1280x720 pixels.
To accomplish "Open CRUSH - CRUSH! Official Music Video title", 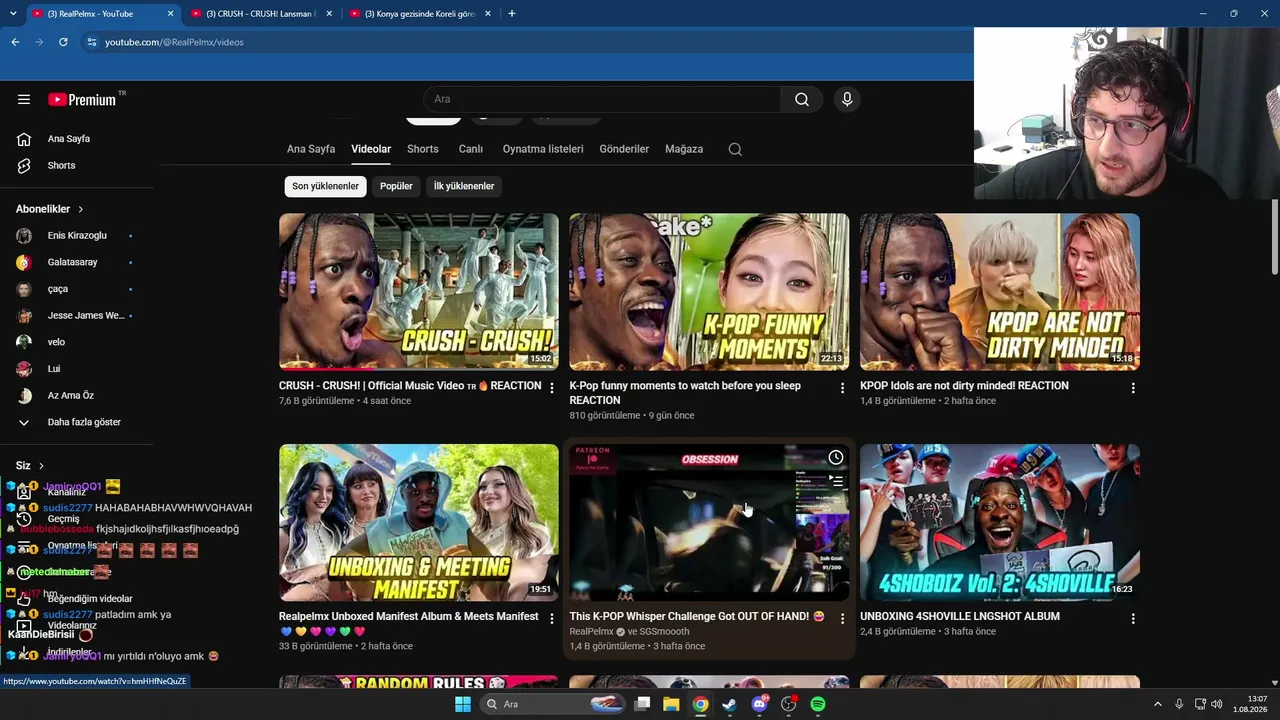I will pos(410,386).
